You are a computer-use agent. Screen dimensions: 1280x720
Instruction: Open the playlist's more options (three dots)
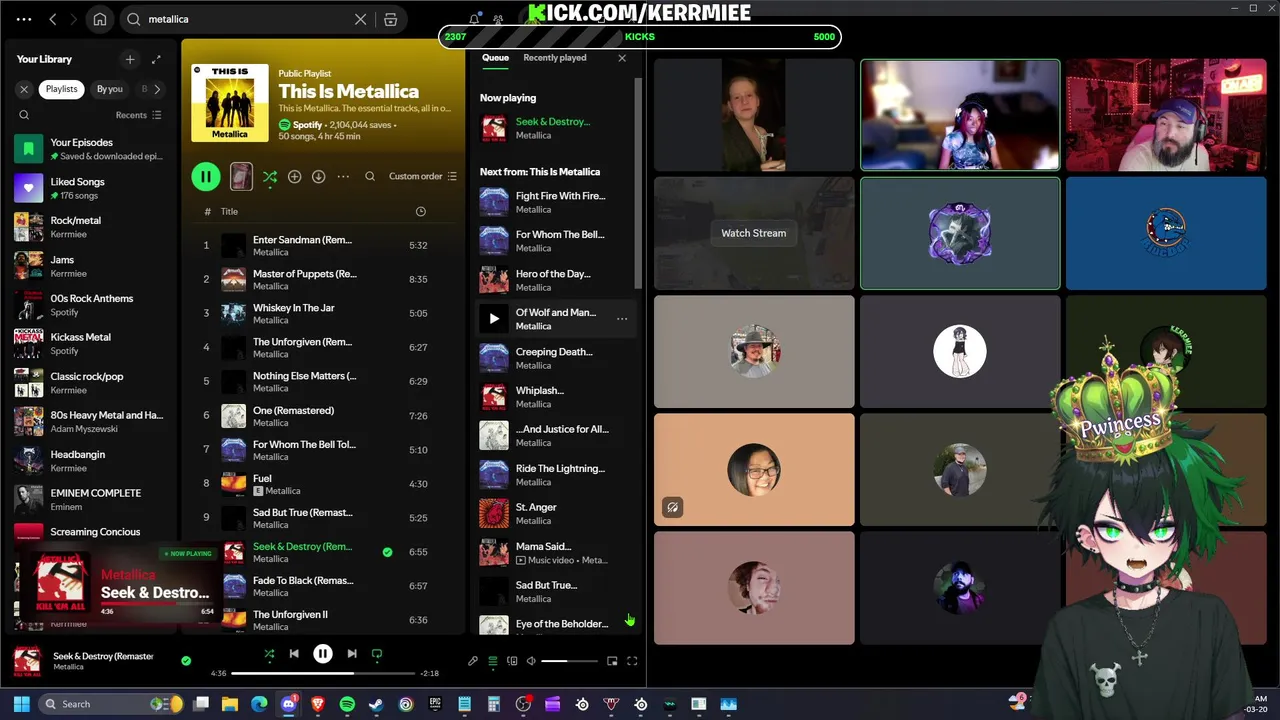pyautogui.click(x=343, y=177)
